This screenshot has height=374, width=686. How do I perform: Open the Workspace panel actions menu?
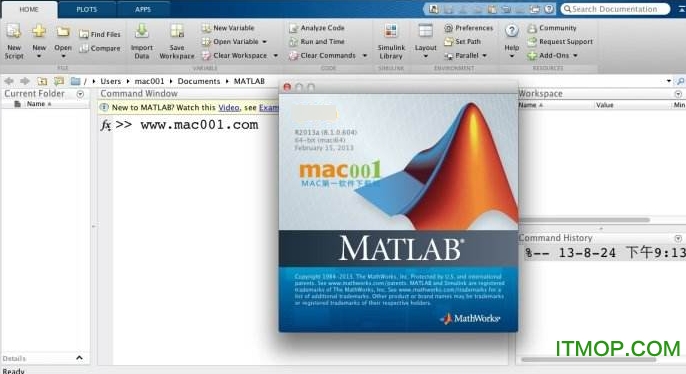[678, 94]
